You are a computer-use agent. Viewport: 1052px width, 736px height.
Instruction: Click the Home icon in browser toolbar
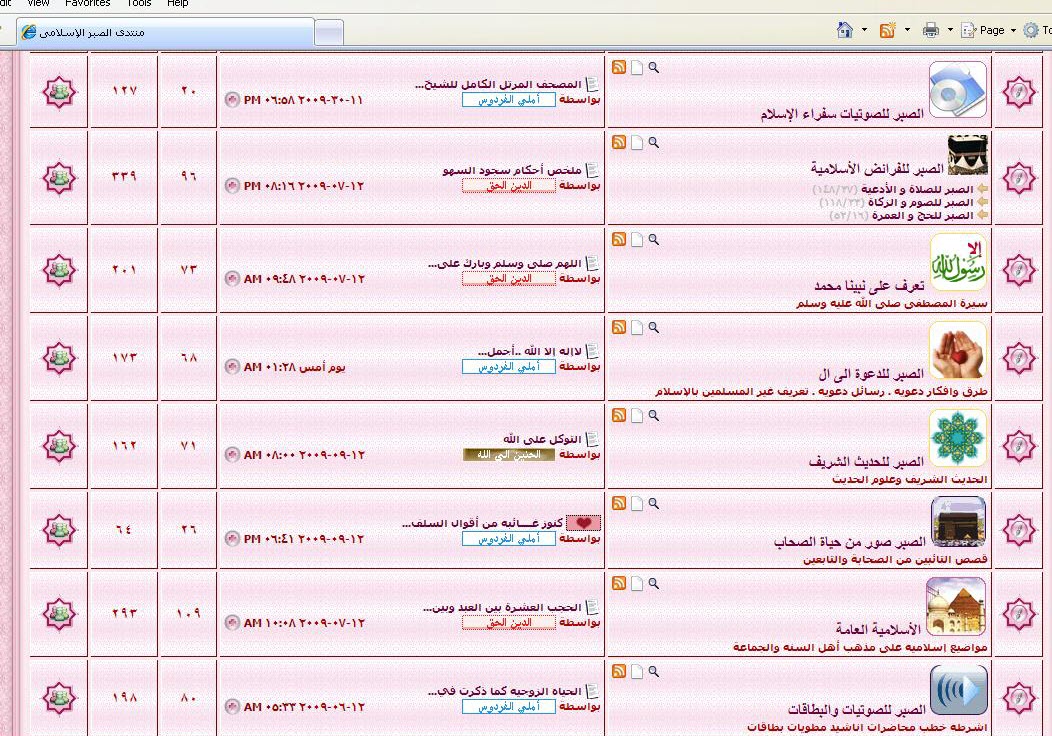[845, 30]
